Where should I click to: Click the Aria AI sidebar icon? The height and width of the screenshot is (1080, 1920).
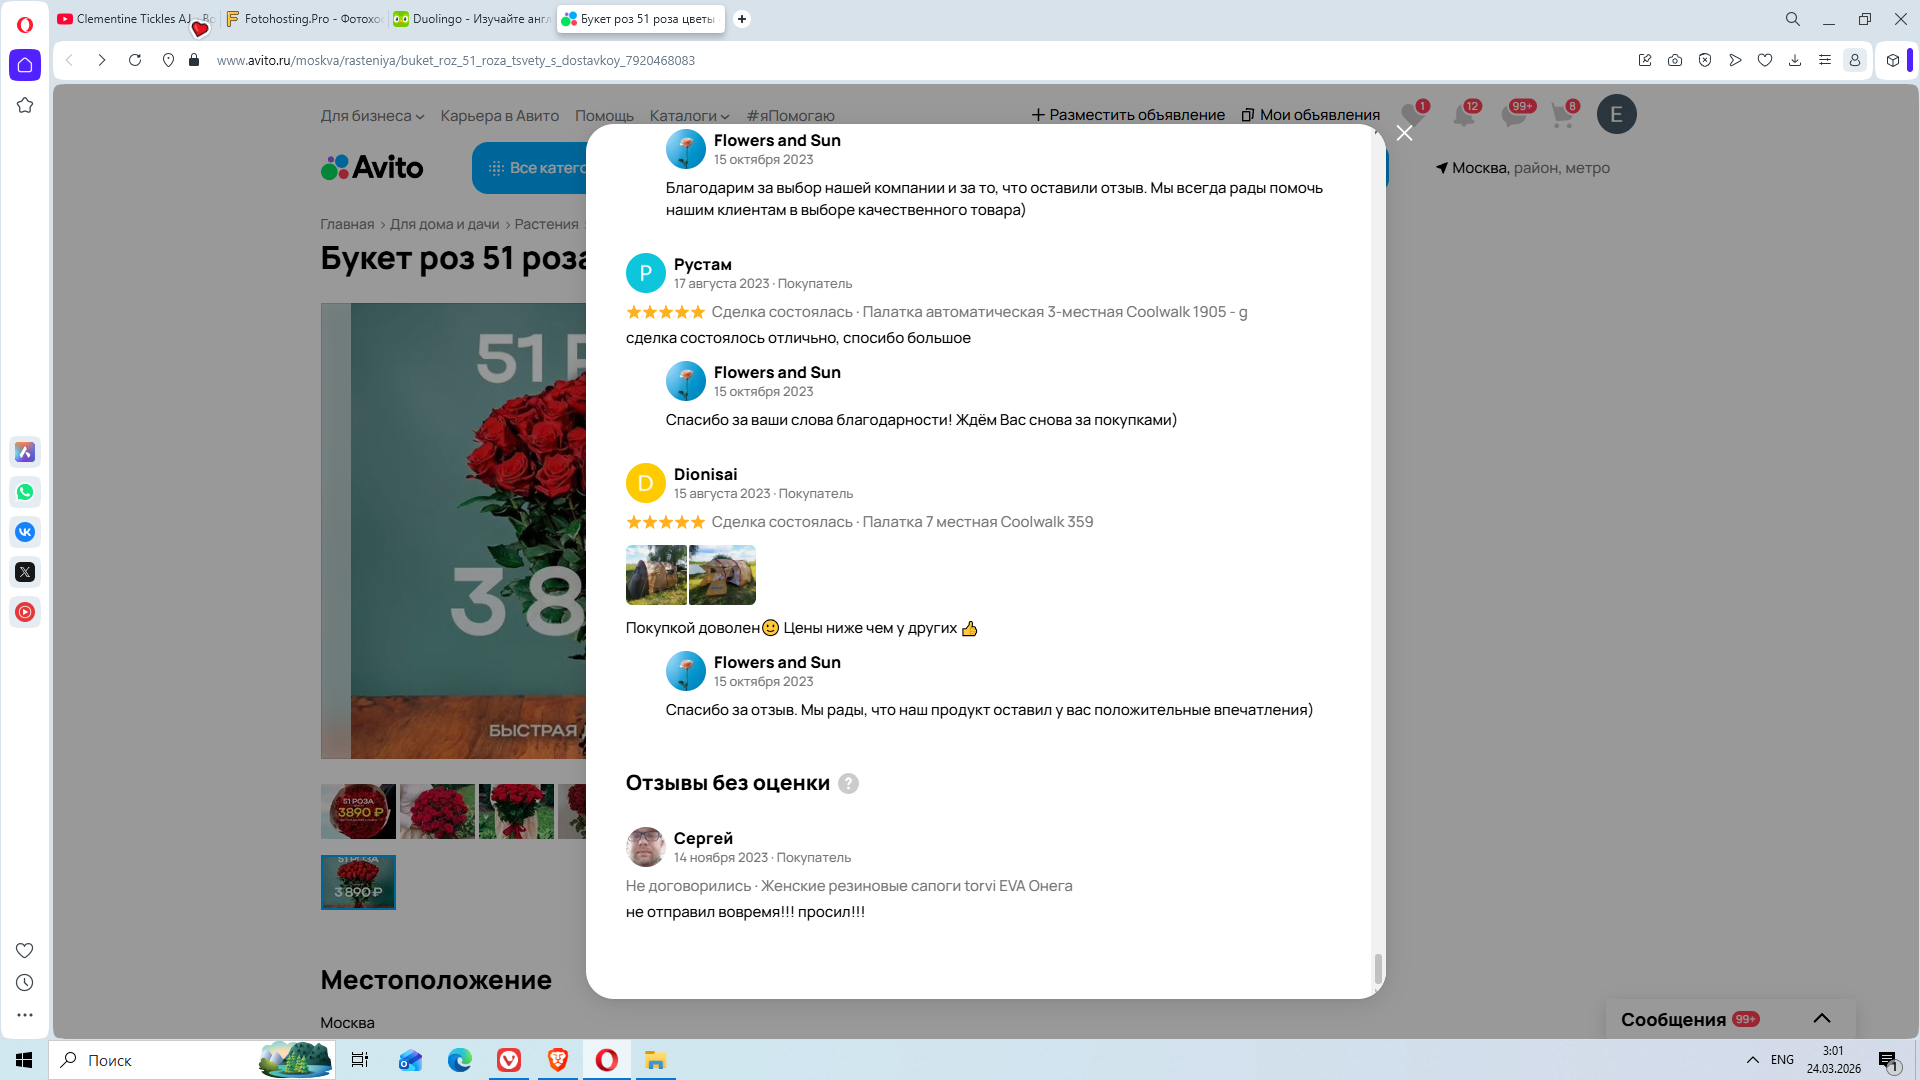coord(25,452)
